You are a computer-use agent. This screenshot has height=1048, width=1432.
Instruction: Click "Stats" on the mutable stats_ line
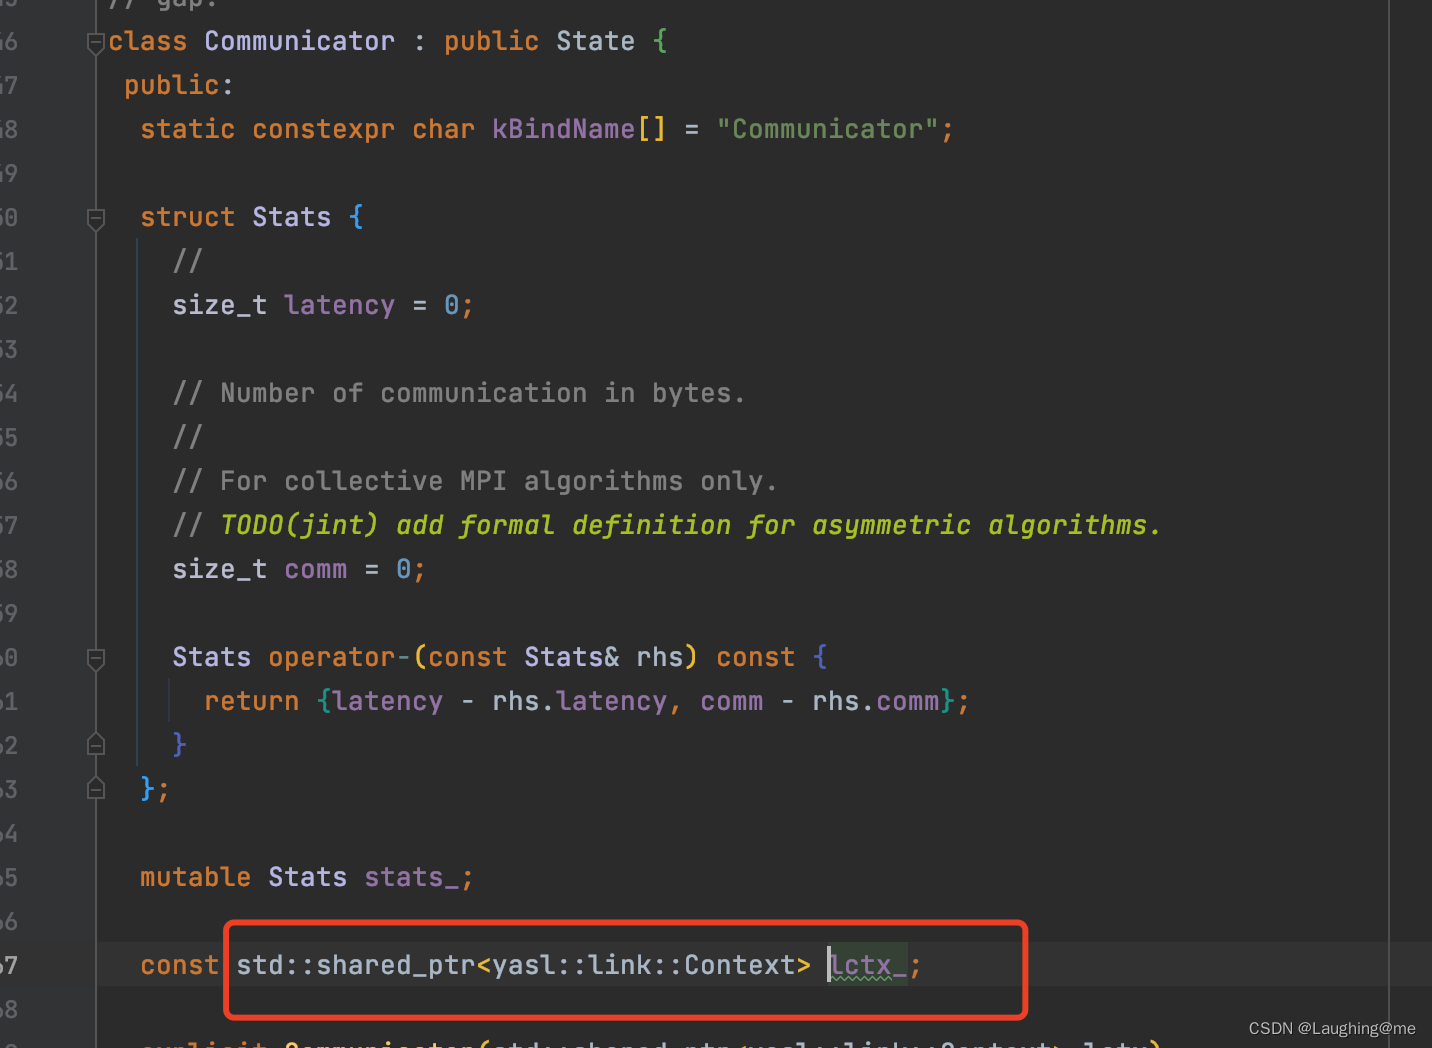point(307,877)
